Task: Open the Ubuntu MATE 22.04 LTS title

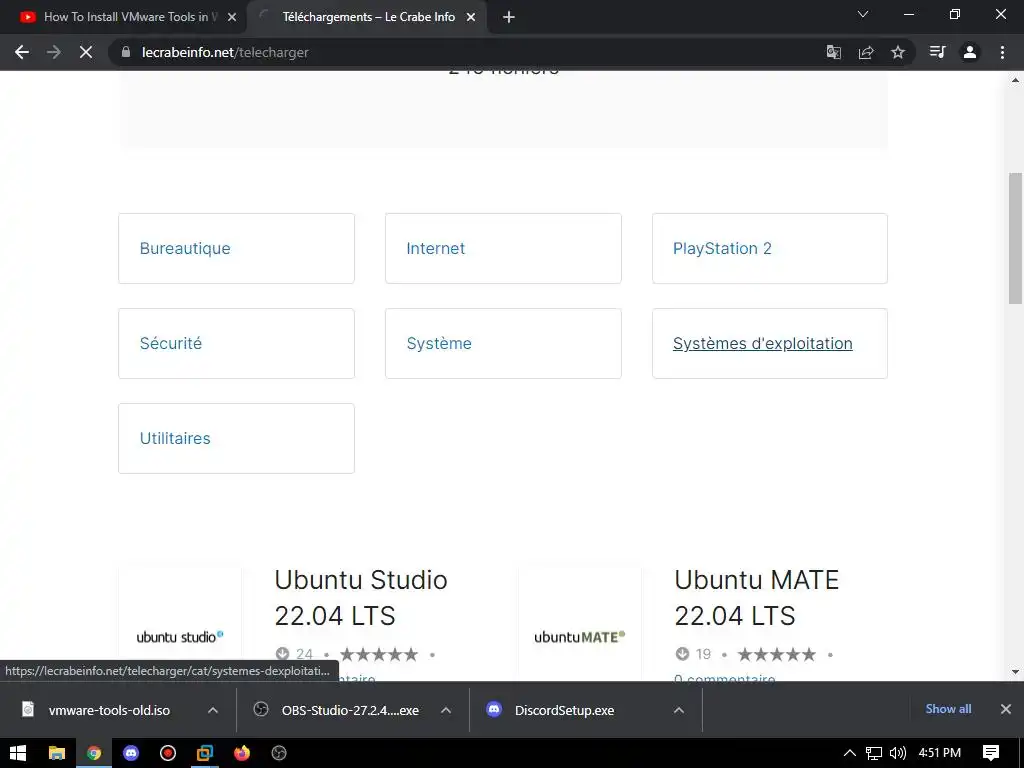Action: (756, 598)
